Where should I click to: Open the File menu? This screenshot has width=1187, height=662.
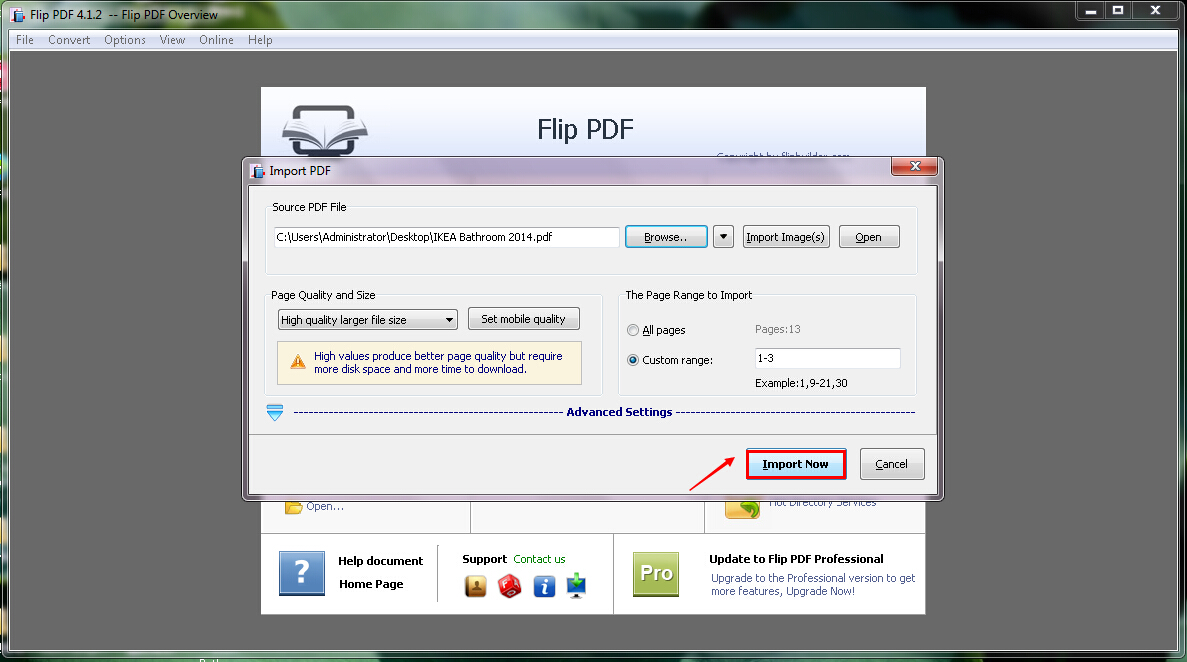[x=25, y=40]
